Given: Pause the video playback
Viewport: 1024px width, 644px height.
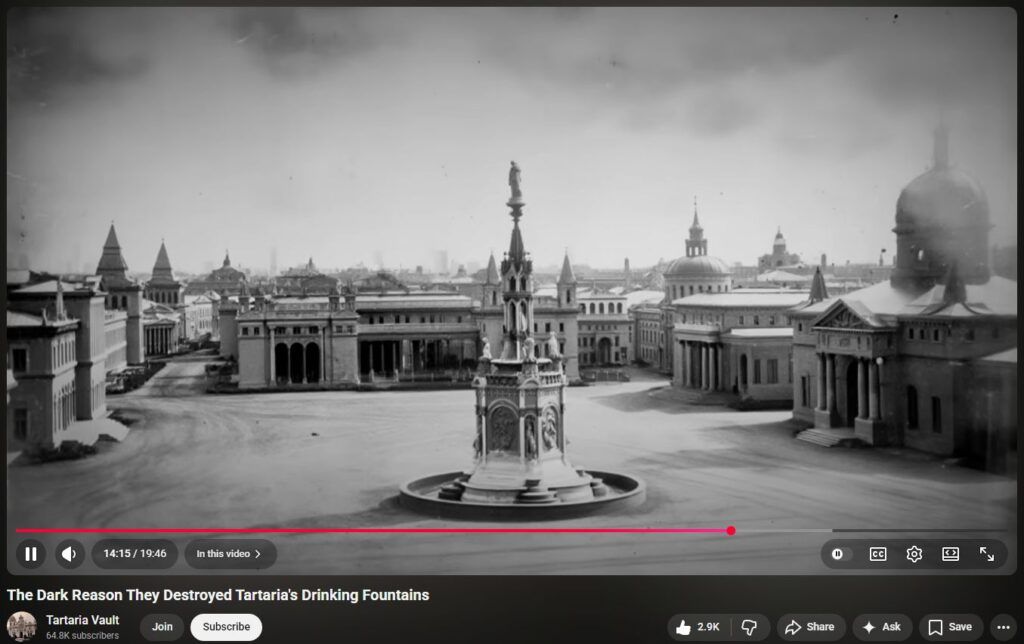Looking at the screenshot, I should coord(31,554).
